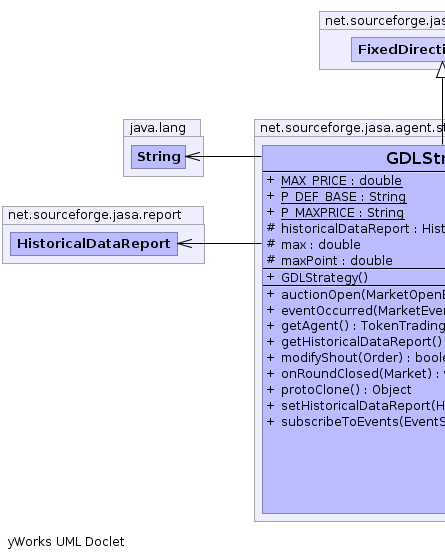Click the GDLStrategy class title
The width and height of the screenshot is (445, 559).
[415, 158]
